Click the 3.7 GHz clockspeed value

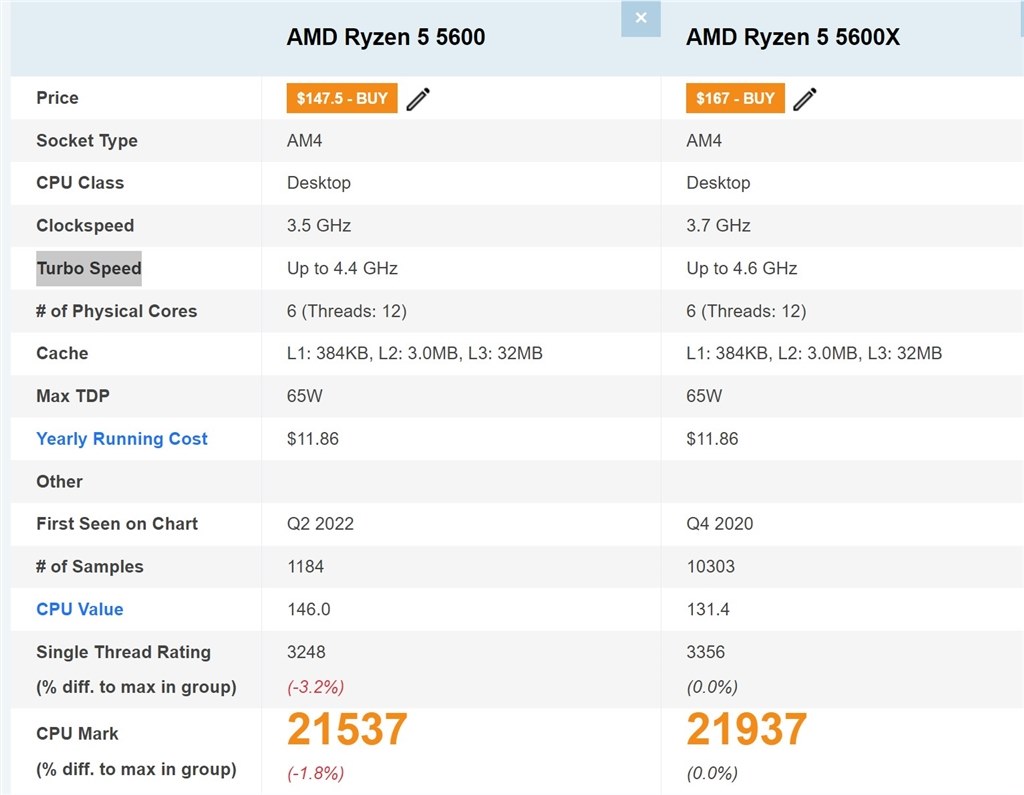click(718, 226)
